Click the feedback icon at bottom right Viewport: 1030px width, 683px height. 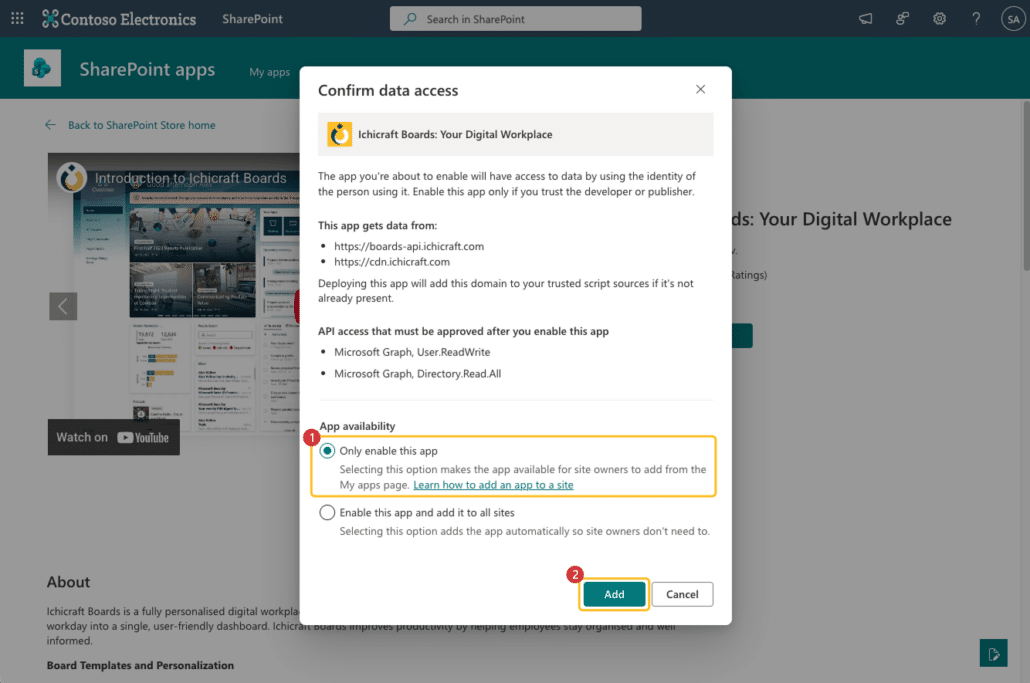(993, 653)
